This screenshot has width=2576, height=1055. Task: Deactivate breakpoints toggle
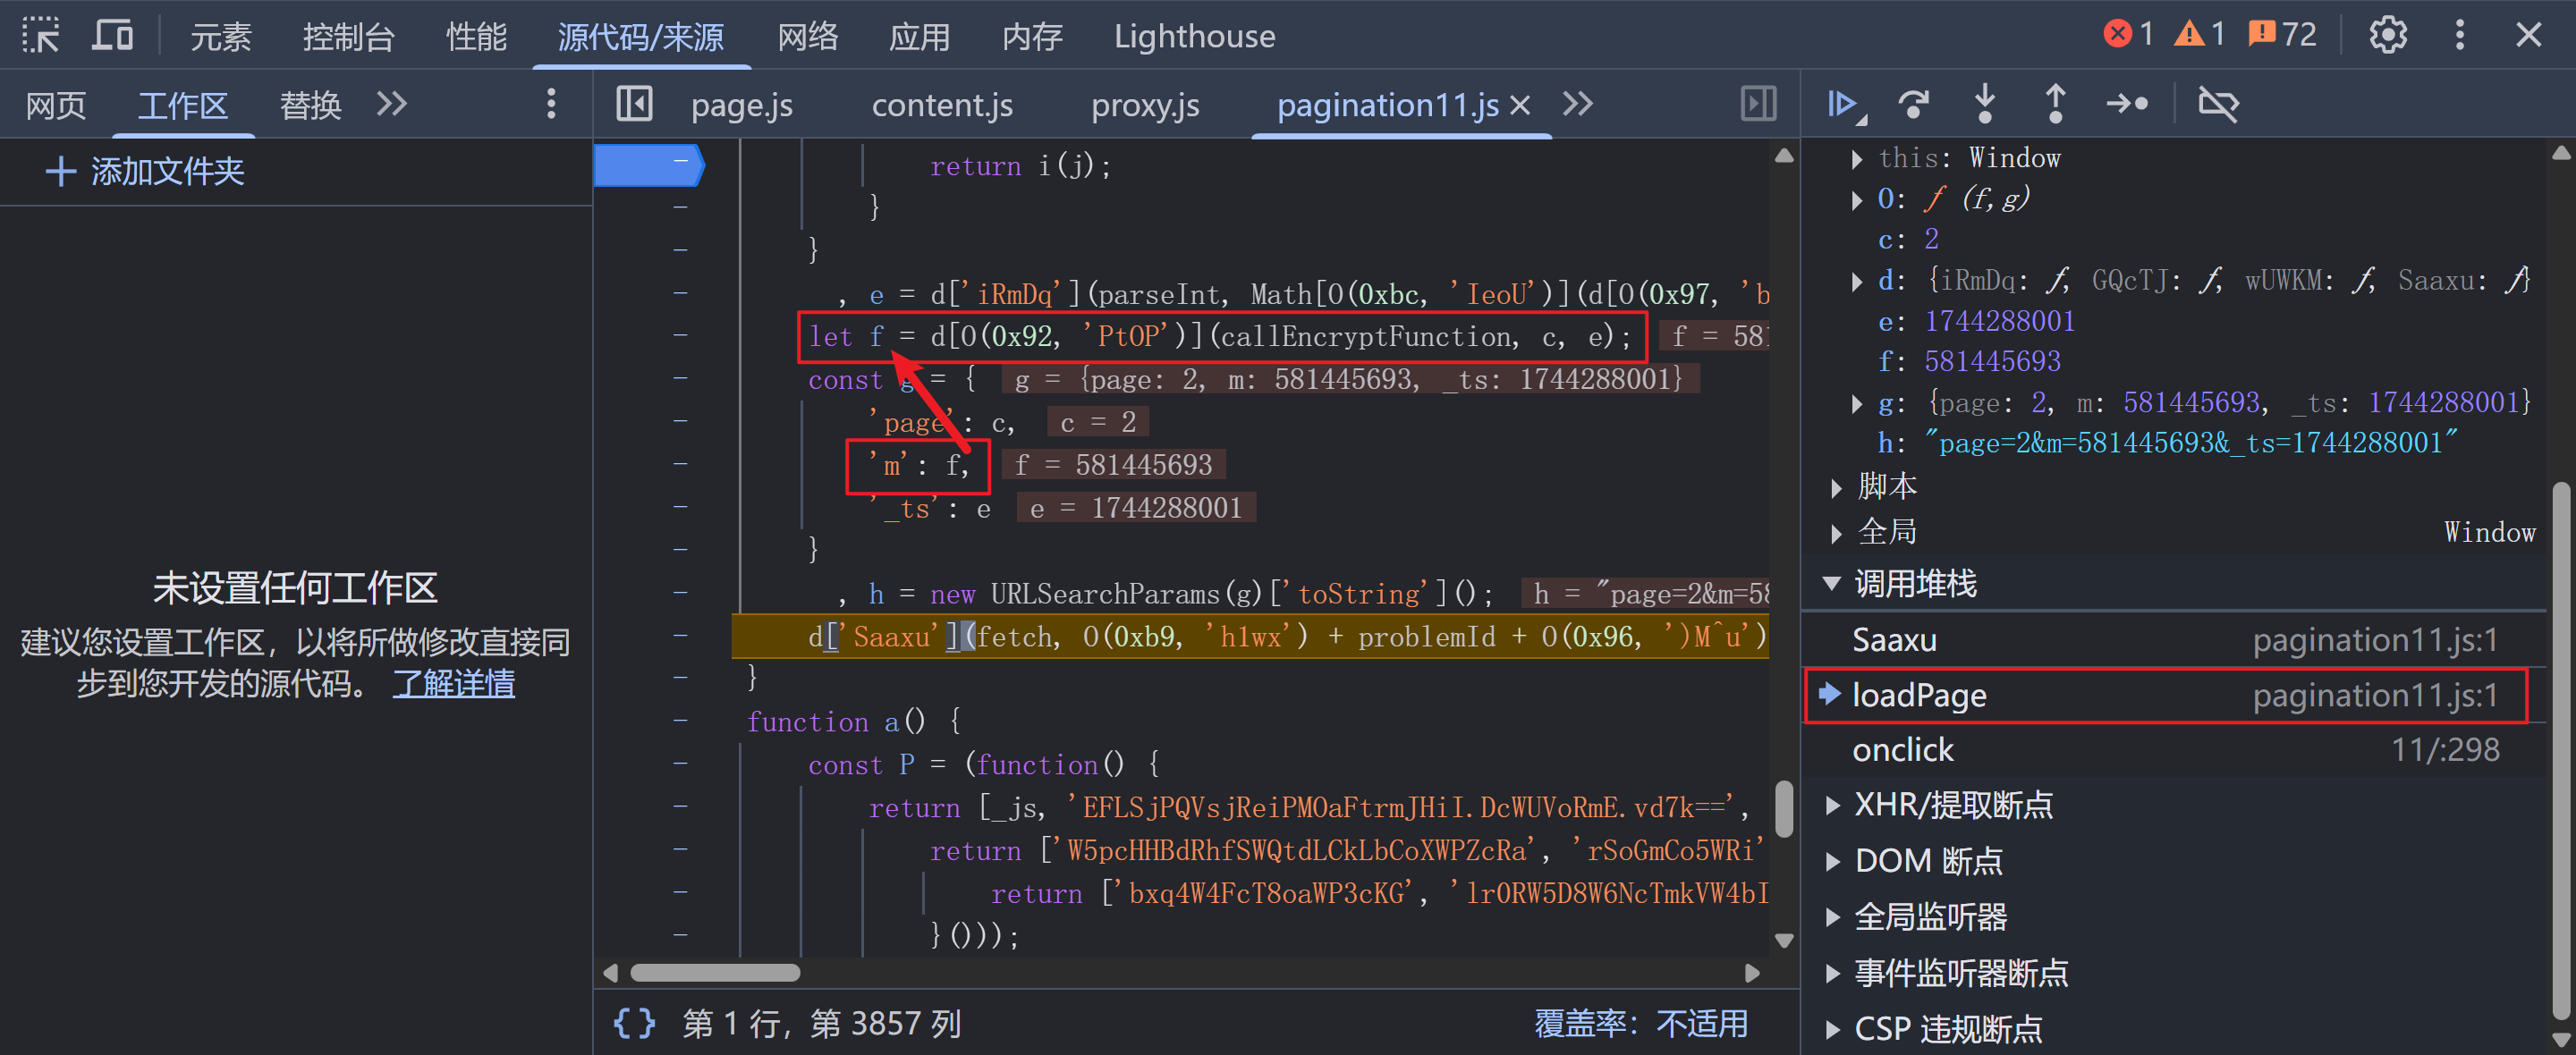pos(2218,104)
